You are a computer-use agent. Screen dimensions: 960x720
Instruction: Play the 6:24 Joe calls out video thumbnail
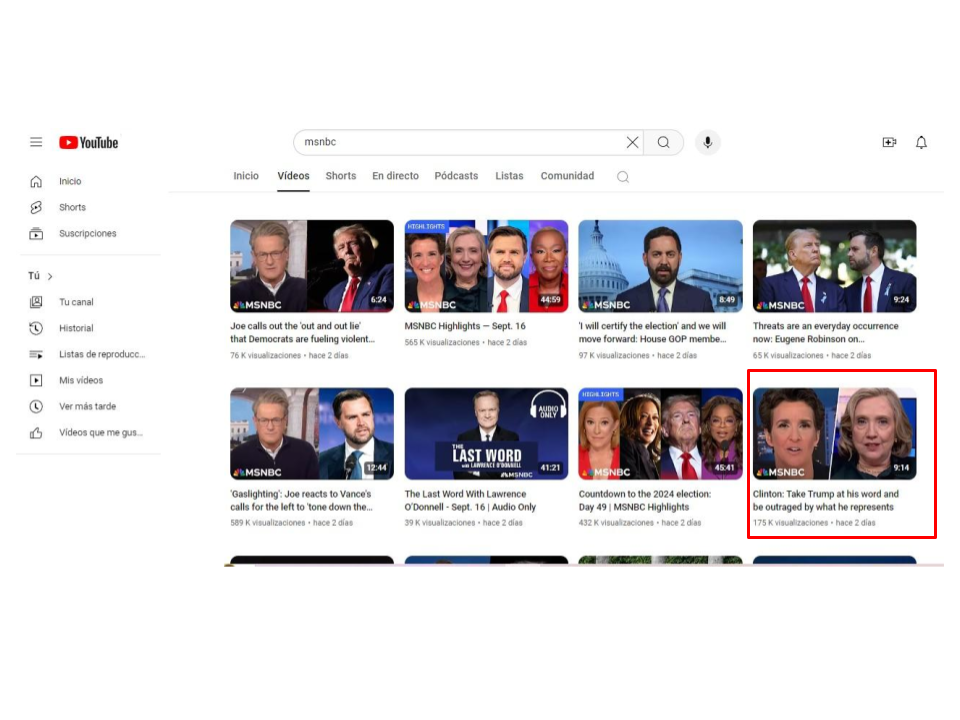(x=312, y=266)
